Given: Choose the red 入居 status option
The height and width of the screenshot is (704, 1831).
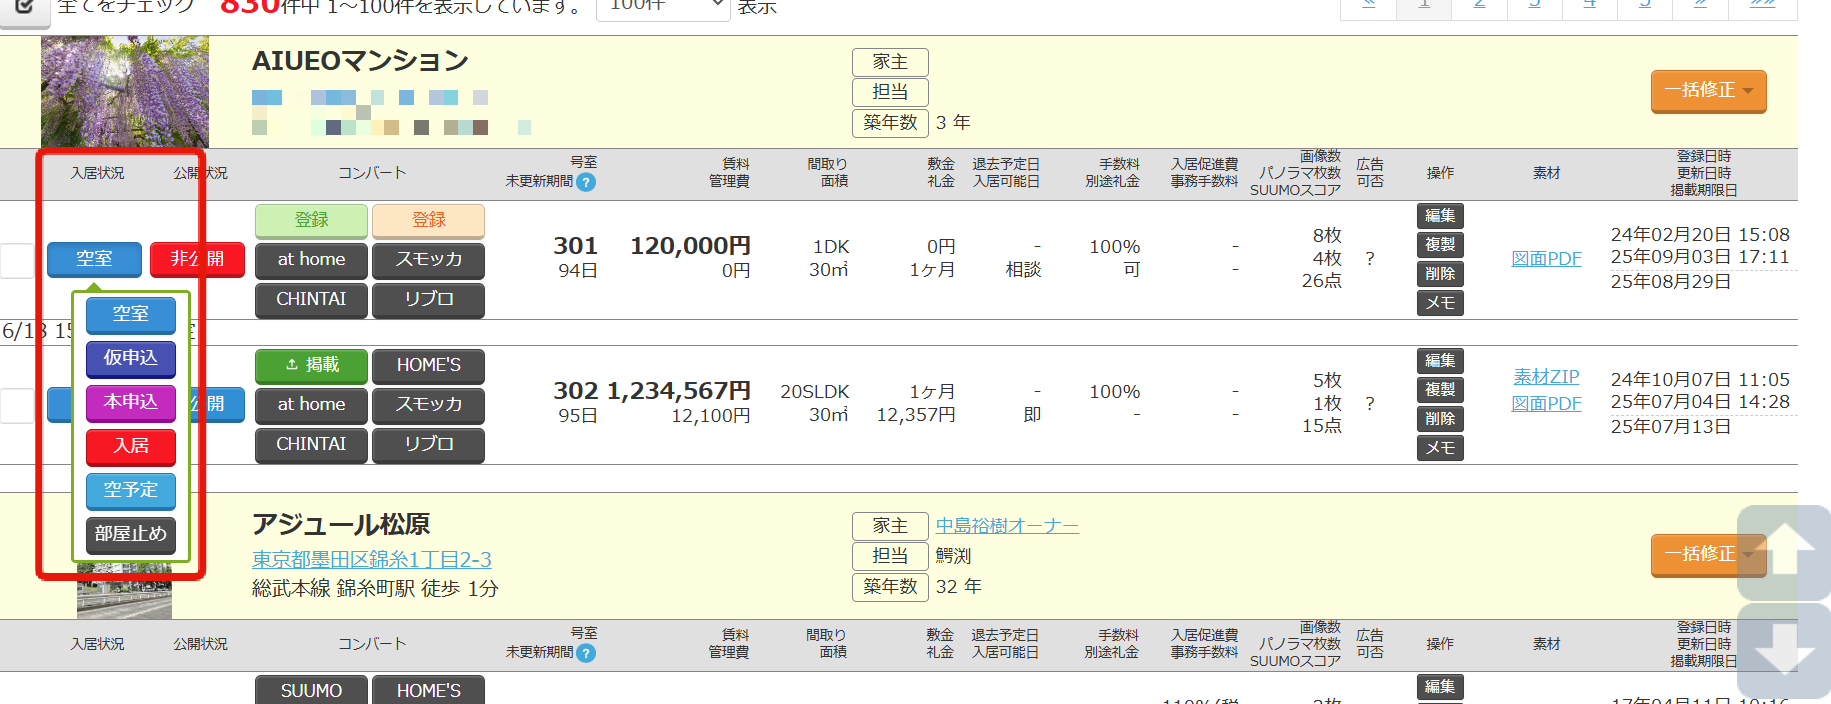Looking at the screenshot, I should tap(131, 447).
